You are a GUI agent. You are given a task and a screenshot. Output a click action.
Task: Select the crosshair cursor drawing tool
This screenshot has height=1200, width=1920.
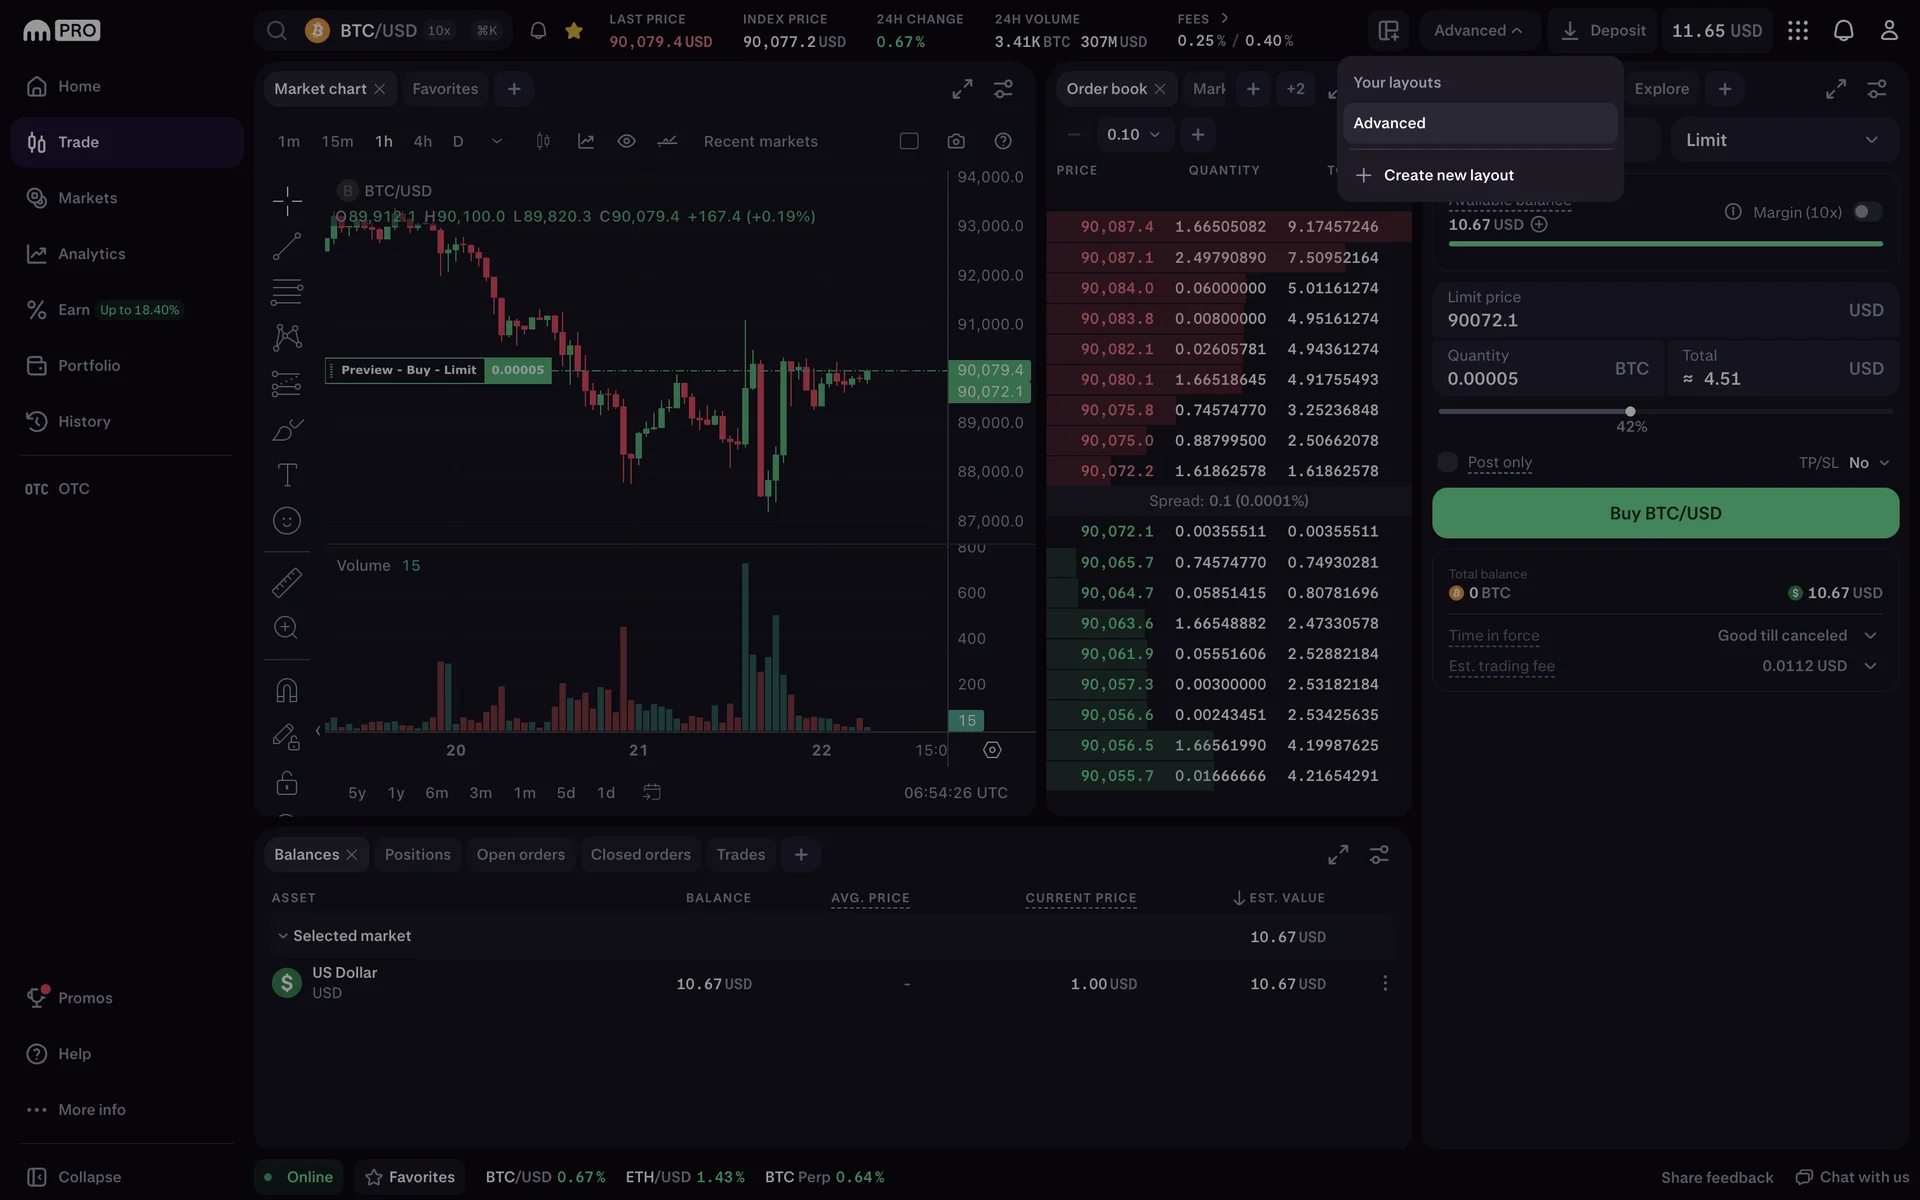click(287, 201)
